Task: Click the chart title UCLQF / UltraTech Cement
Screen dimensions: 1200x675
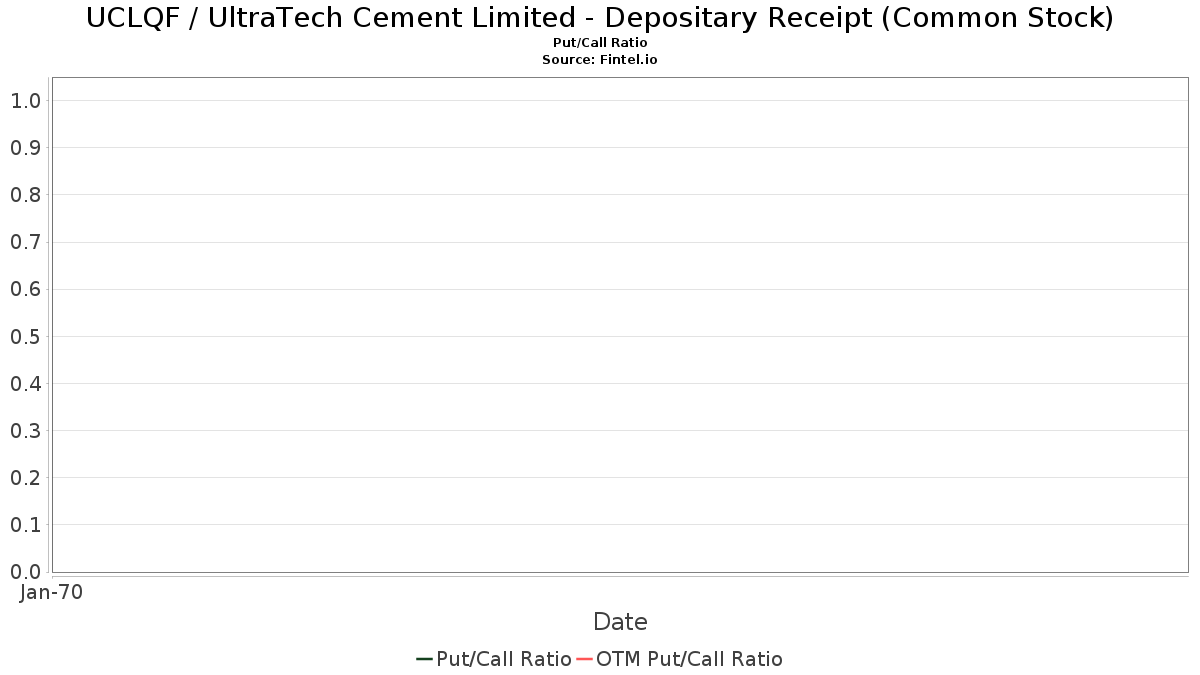Action: click(x=600, y=18)
